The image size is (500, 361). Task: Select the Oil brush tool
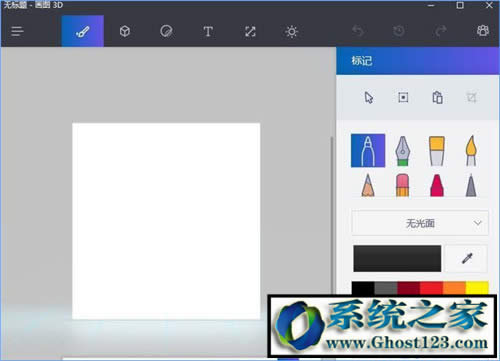pos(437,151)
